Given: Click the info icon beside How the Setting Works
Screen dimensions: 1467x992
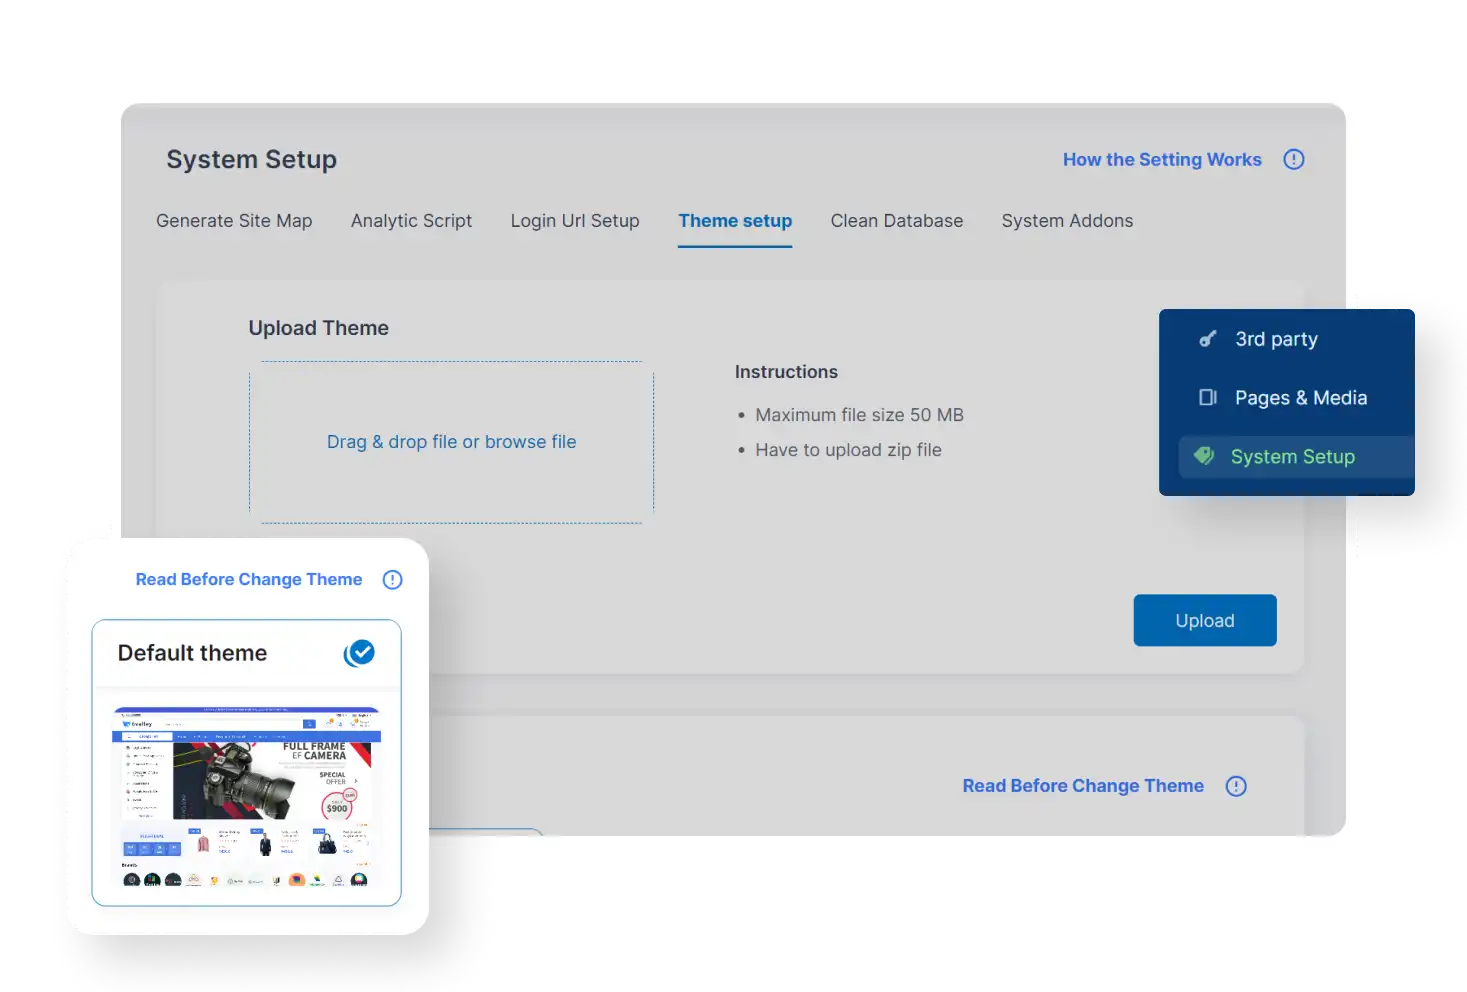Looking at the screenshot, I should (1294, 159).
